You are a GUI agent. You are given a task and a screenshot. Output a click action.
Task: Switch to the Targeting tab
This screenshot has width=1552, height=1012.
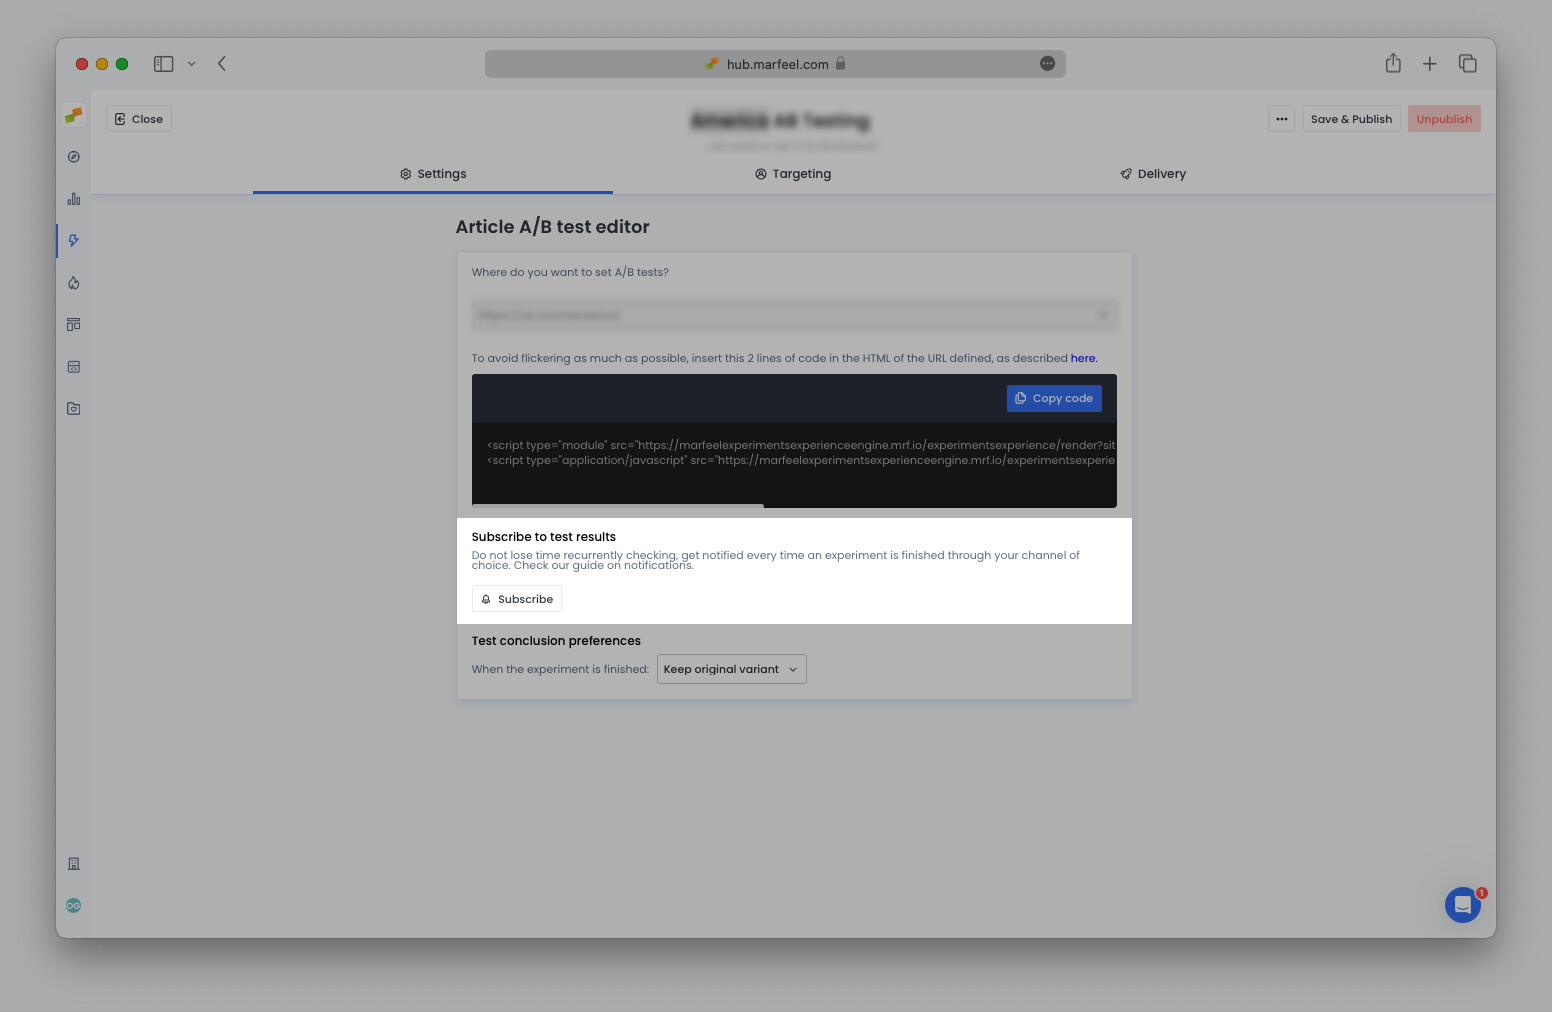pyautogui.click(x=793, y=173)
